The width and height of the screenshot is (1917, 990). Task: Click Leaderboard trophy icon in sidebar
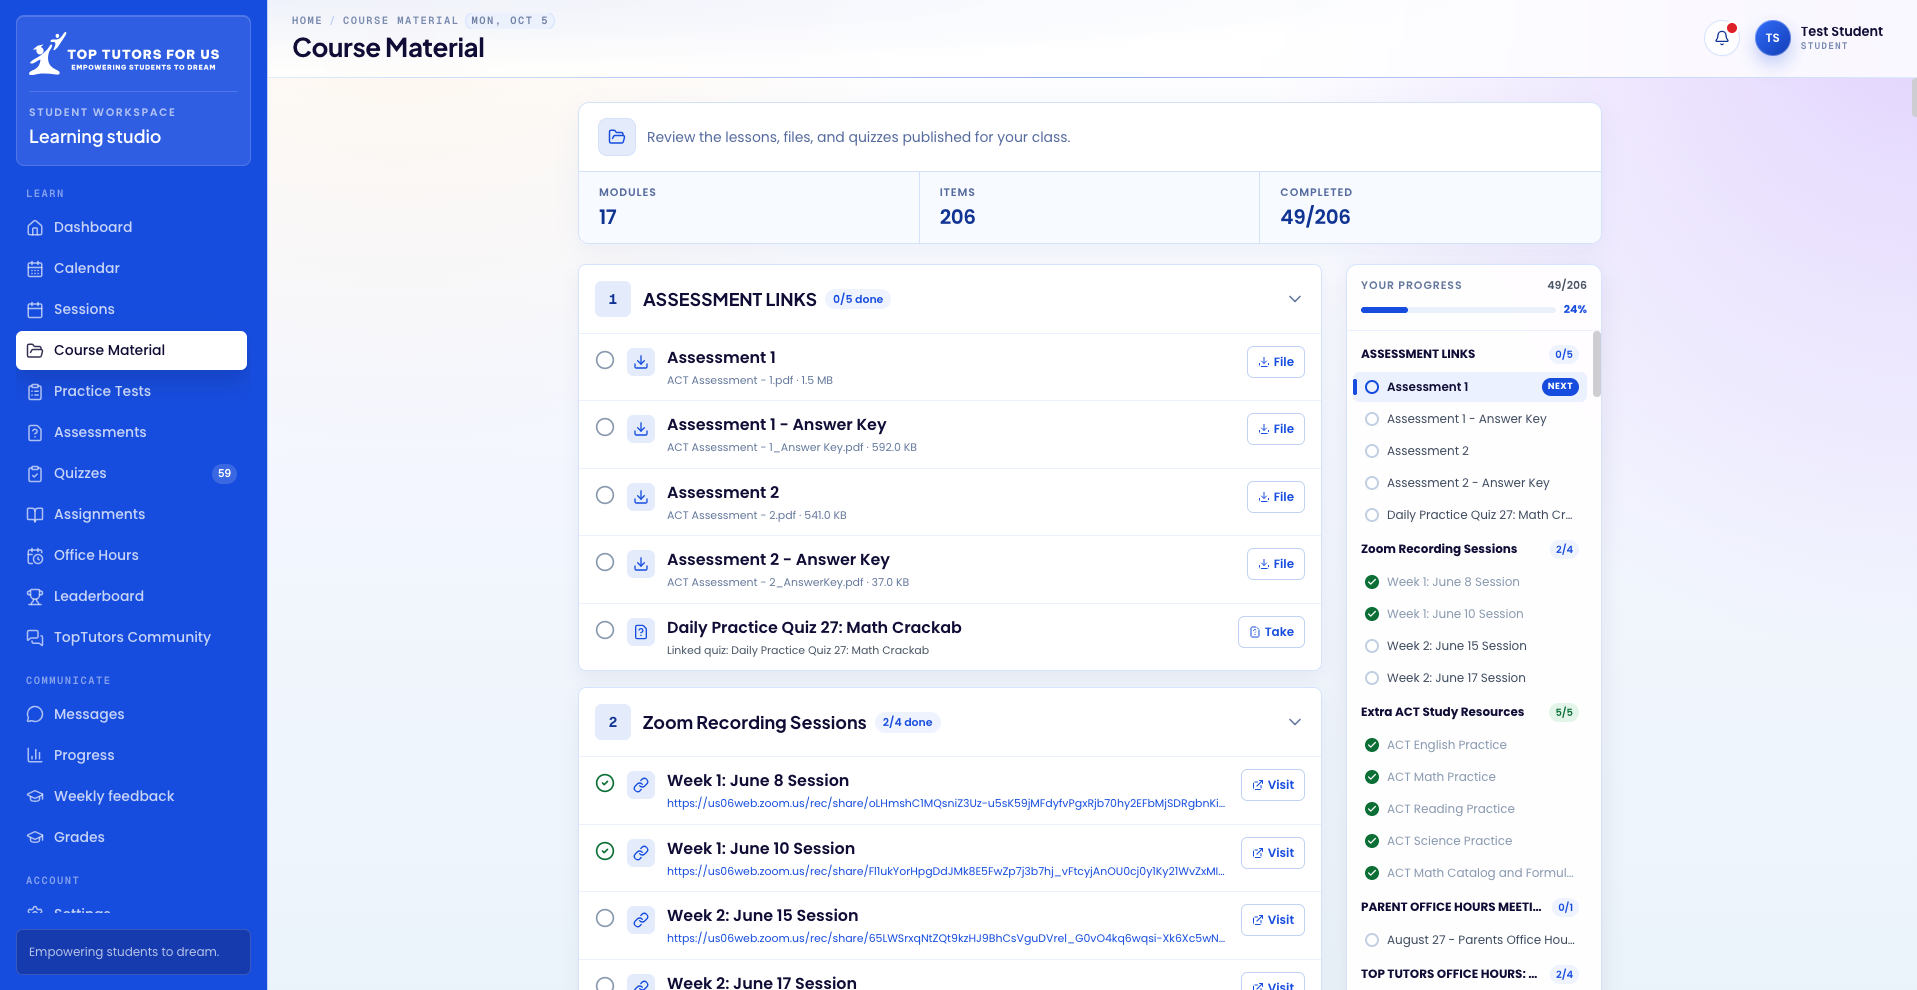35,596
